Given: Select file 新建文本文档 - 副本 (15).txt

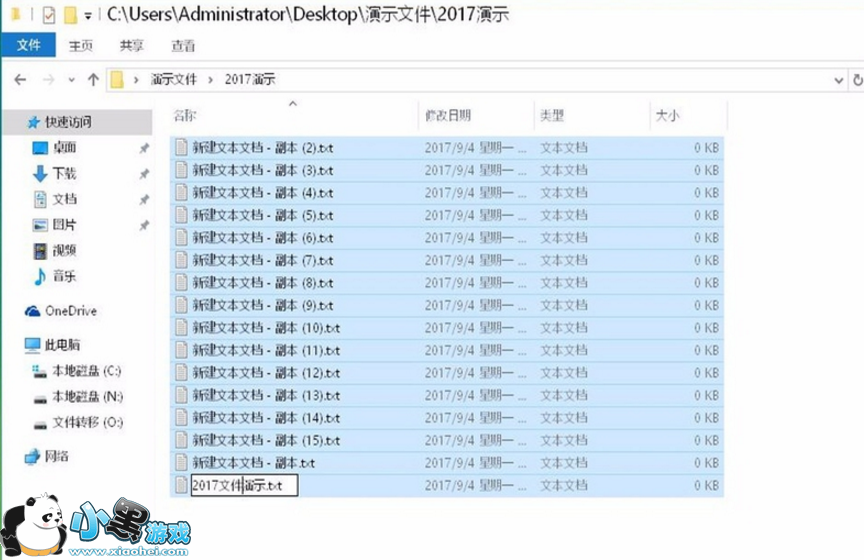Looking at the screenshot, I should point(447,440).
